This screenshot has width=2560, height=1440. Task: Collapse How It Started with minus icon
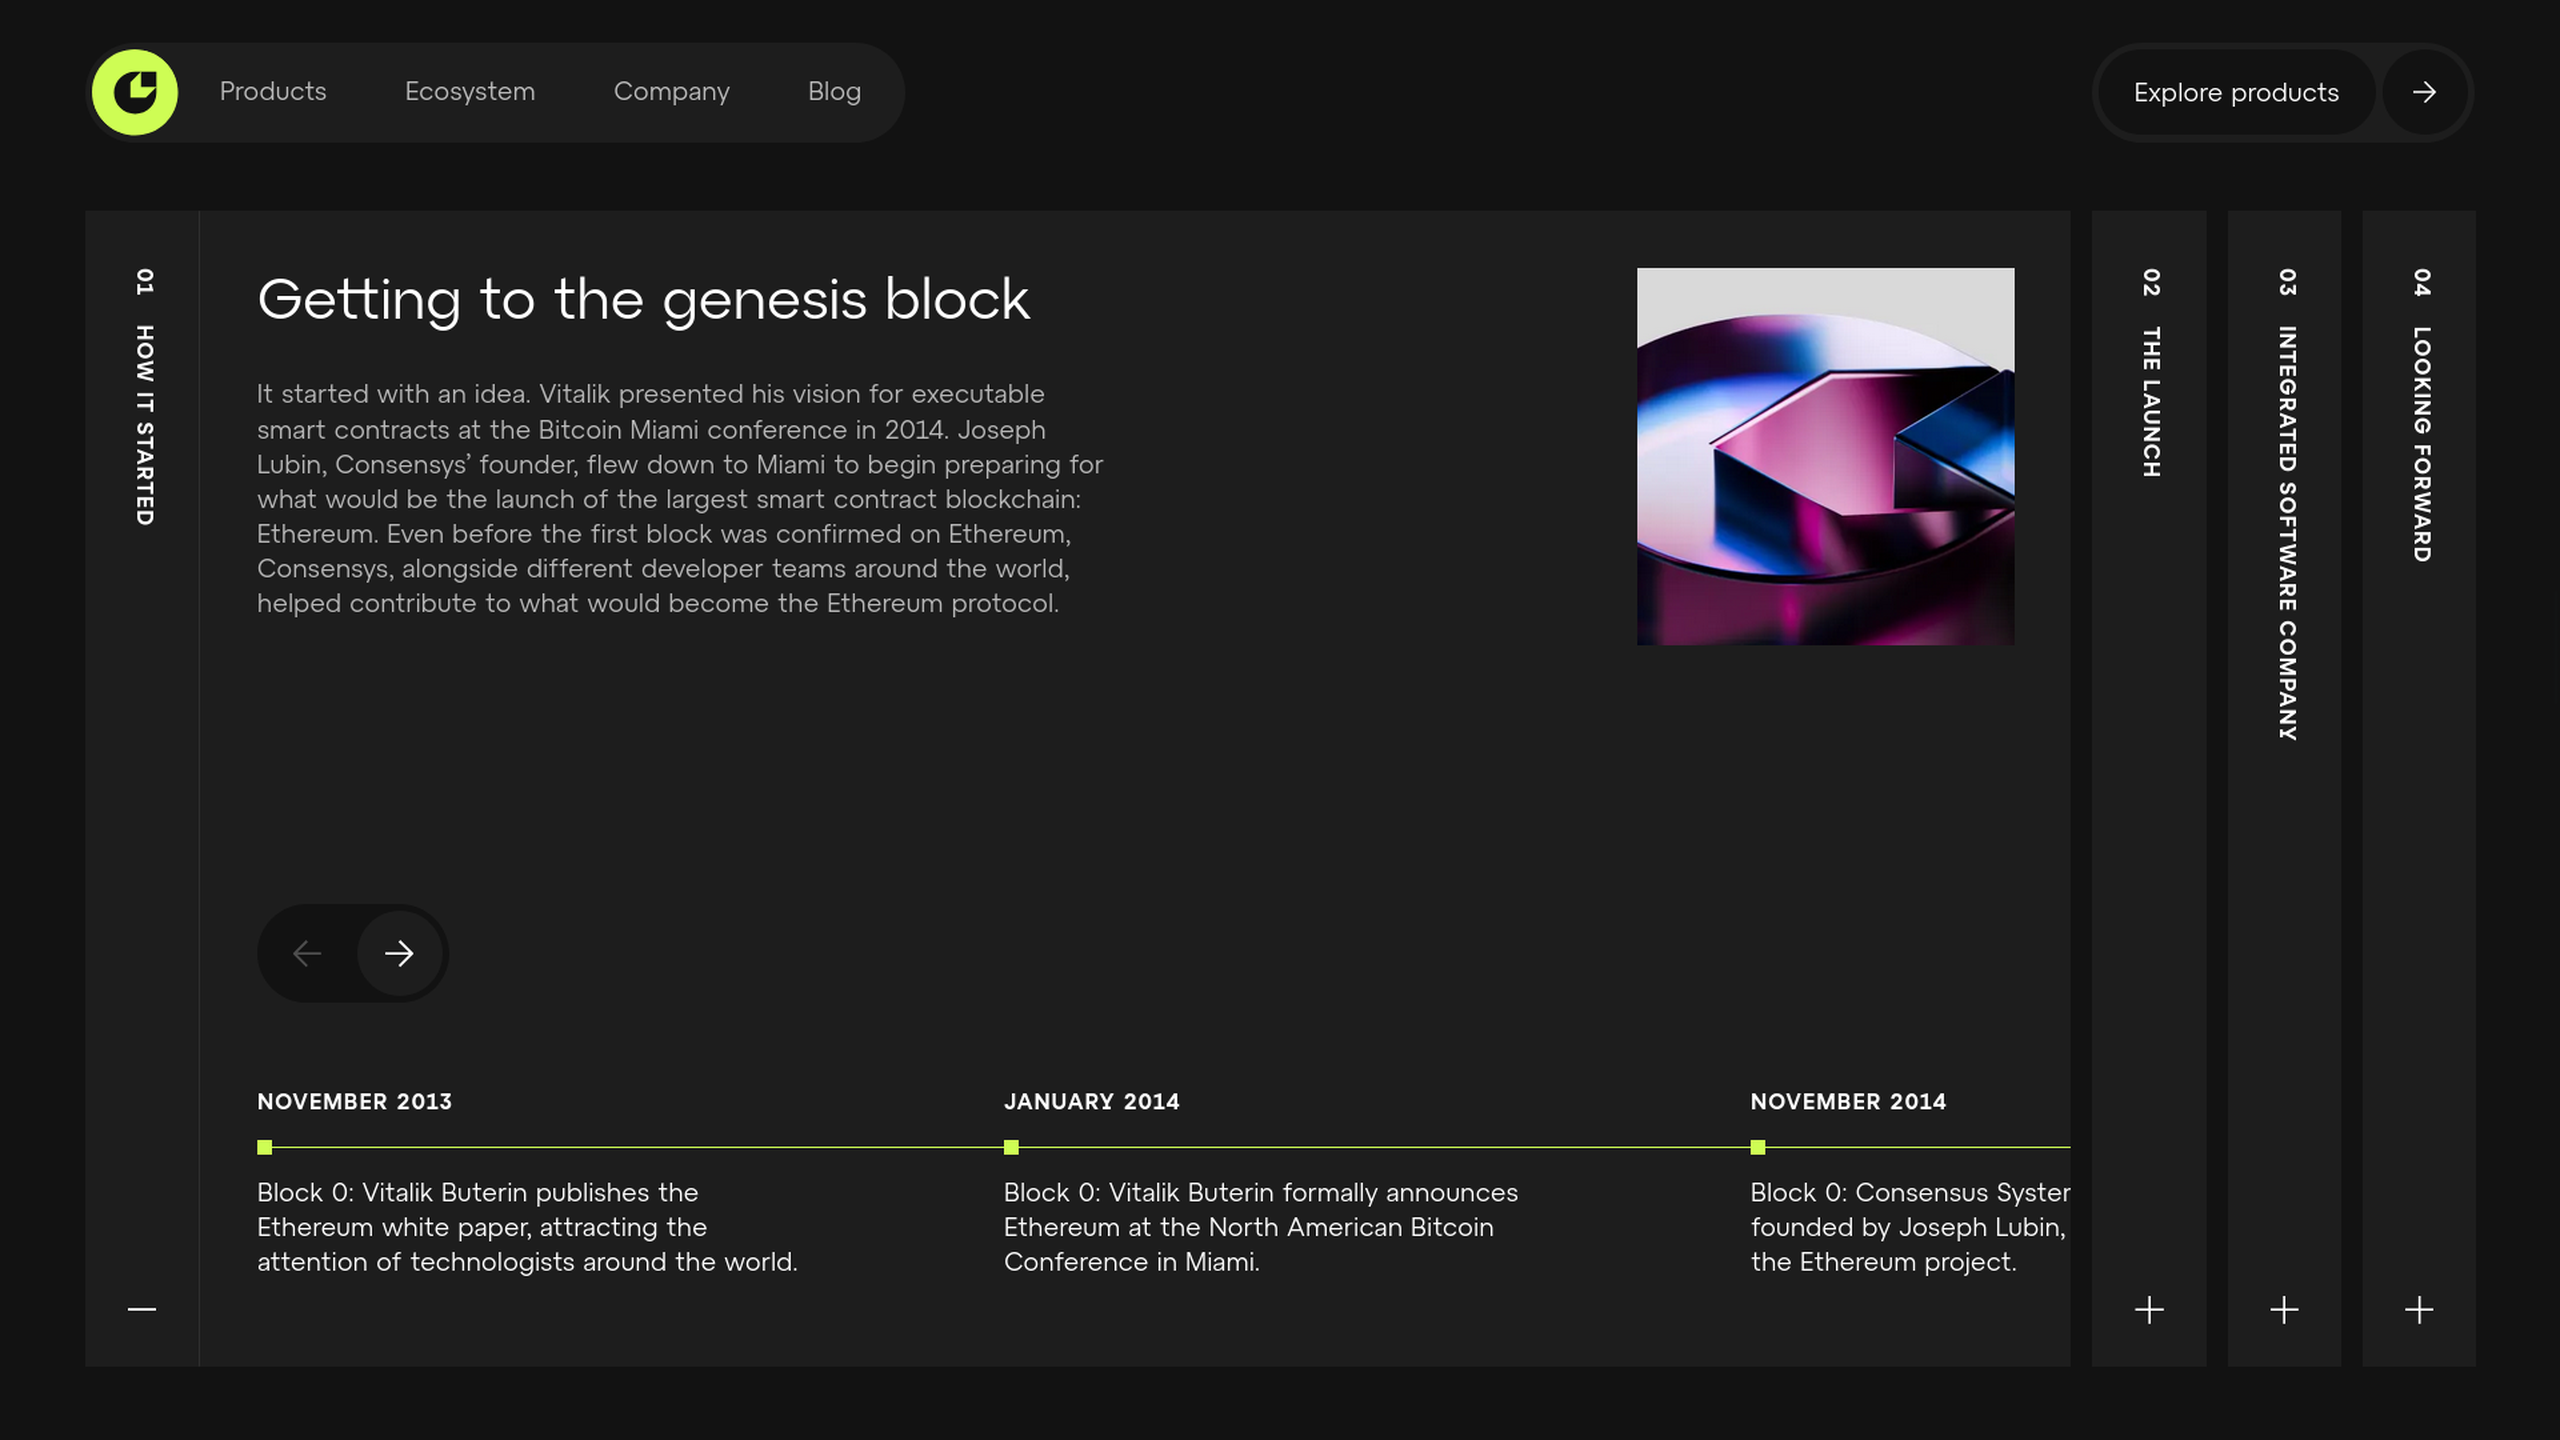click(142, 1309)
